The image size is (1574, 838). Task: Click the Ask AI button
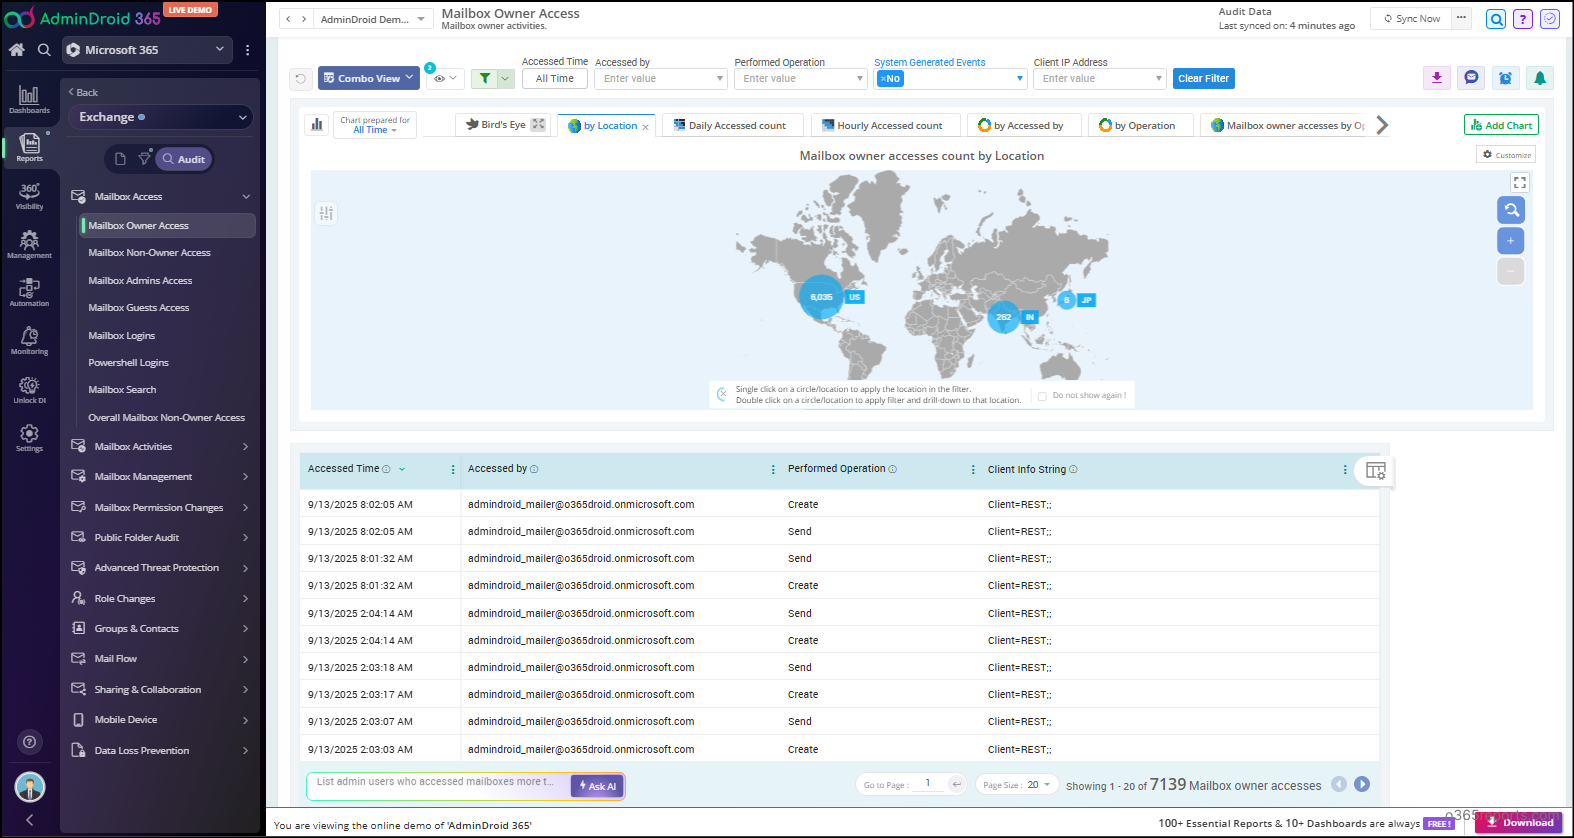597,786
